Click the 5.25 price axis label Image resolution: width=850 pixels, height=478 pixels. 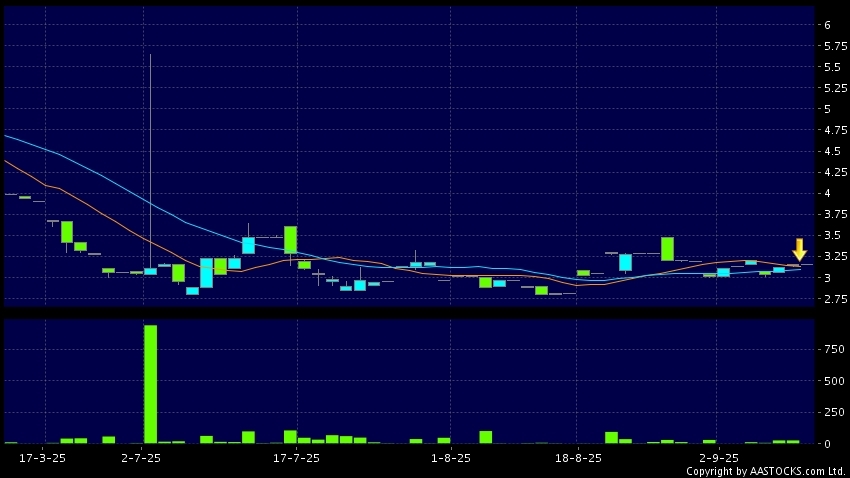835,88
